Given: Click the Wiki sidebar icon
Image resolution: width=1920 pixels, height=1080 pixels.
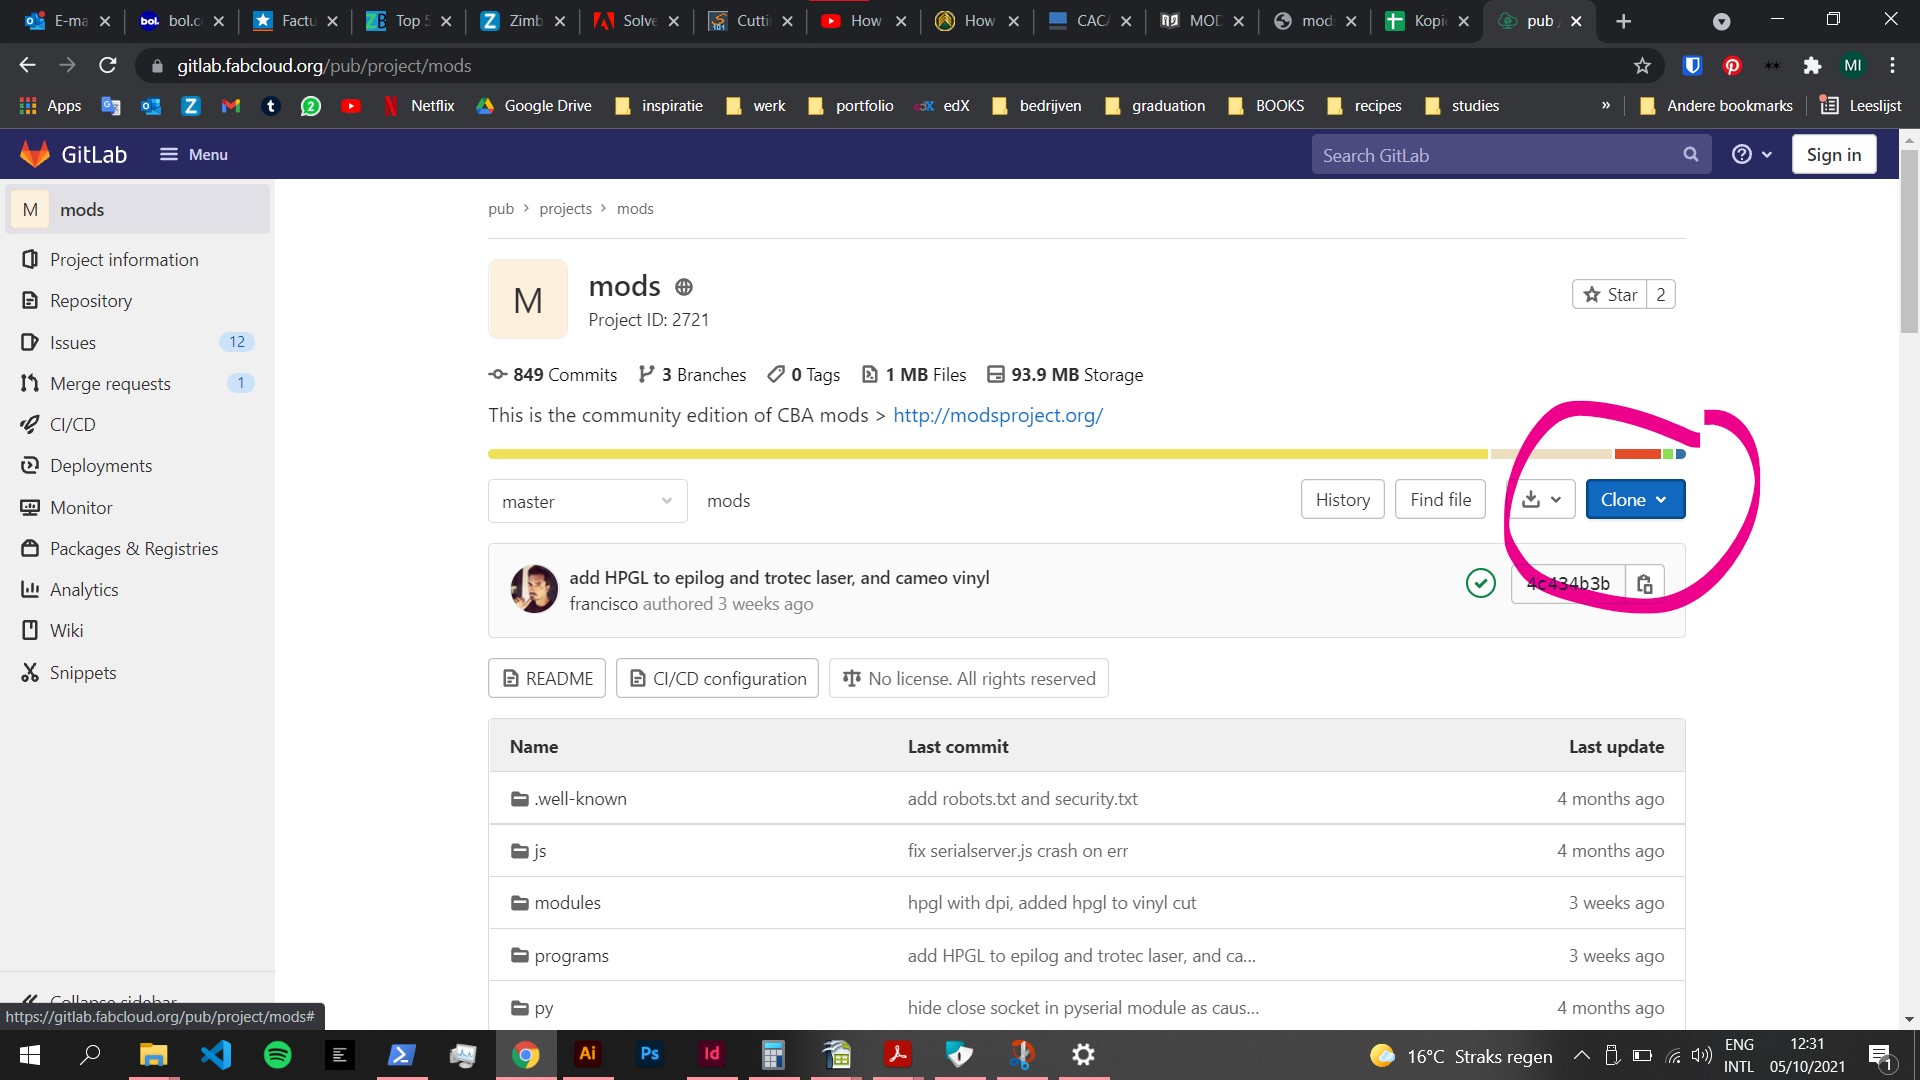Looking at the screenshot, I should point(30,630).
